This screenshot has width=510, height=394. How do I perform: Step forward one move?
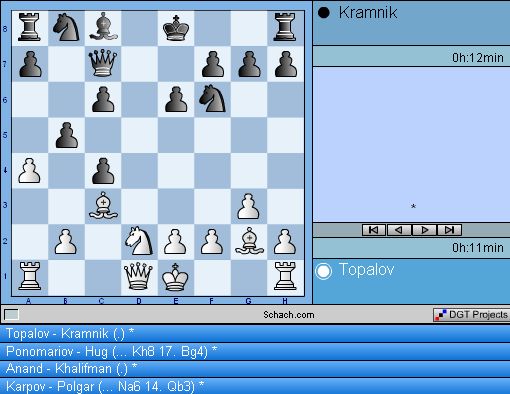[424, 230]
